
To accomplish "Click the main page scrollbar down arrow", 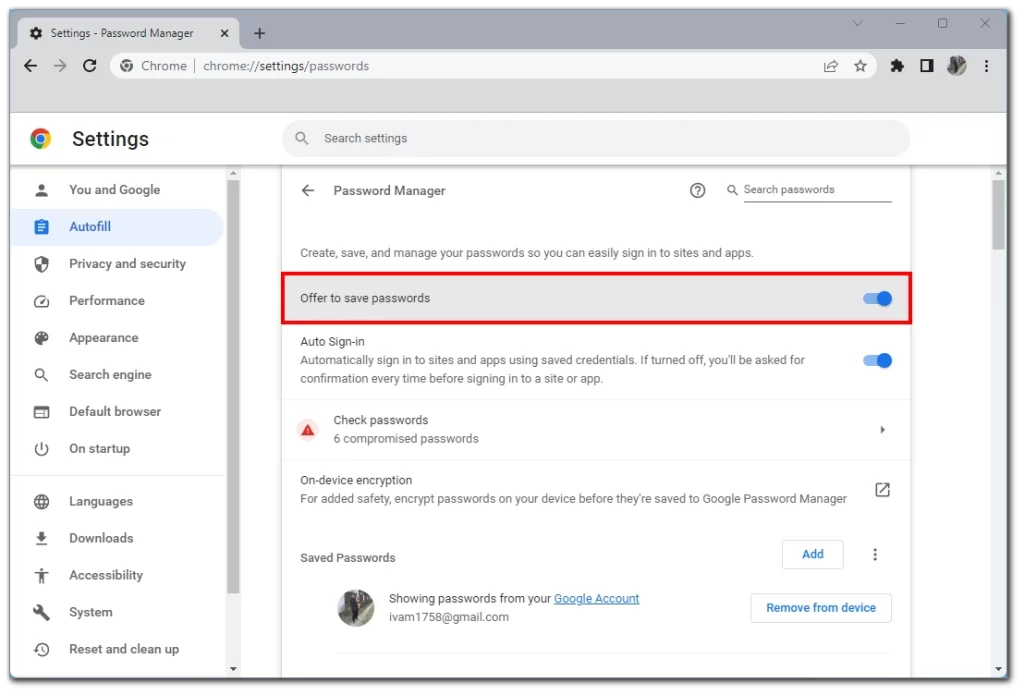I will 999,670.
